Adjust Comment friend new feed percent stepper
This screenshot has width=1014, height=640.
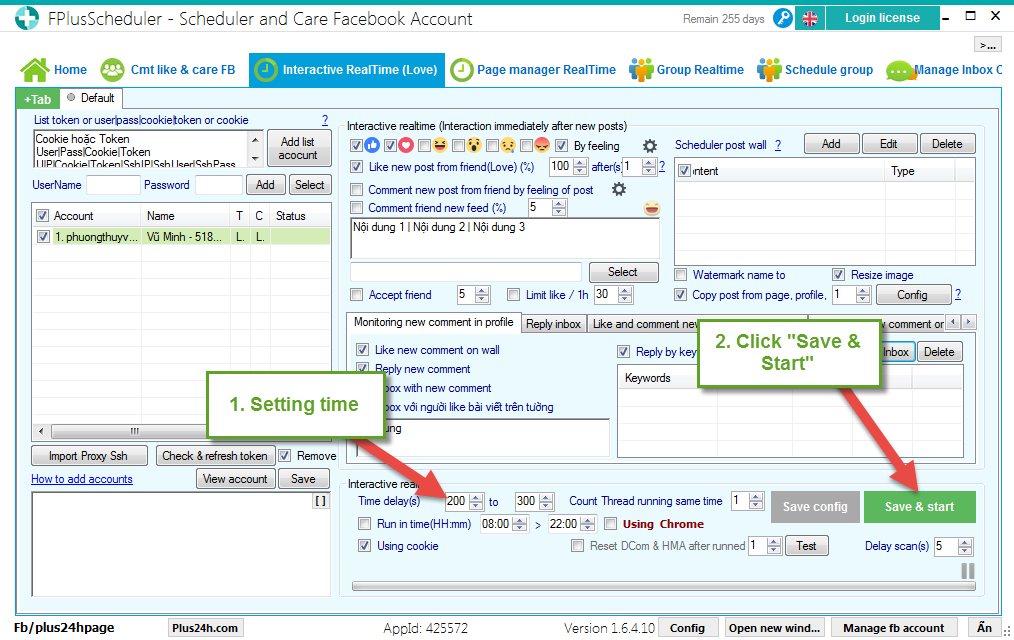click(559, 208)
